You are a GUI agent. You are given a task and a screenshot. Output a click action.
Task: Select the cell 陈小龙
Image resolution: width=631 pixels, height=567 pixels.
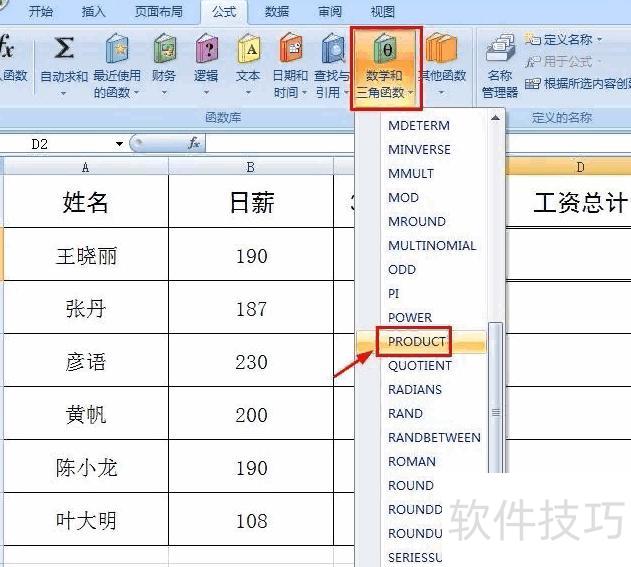[x=86, y=467]
